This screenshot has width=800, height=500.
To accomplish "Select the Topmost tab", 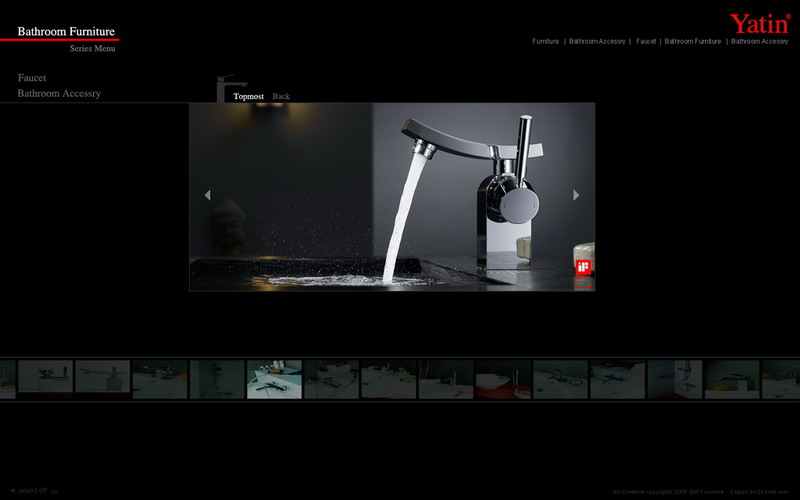I will (249, 96).
